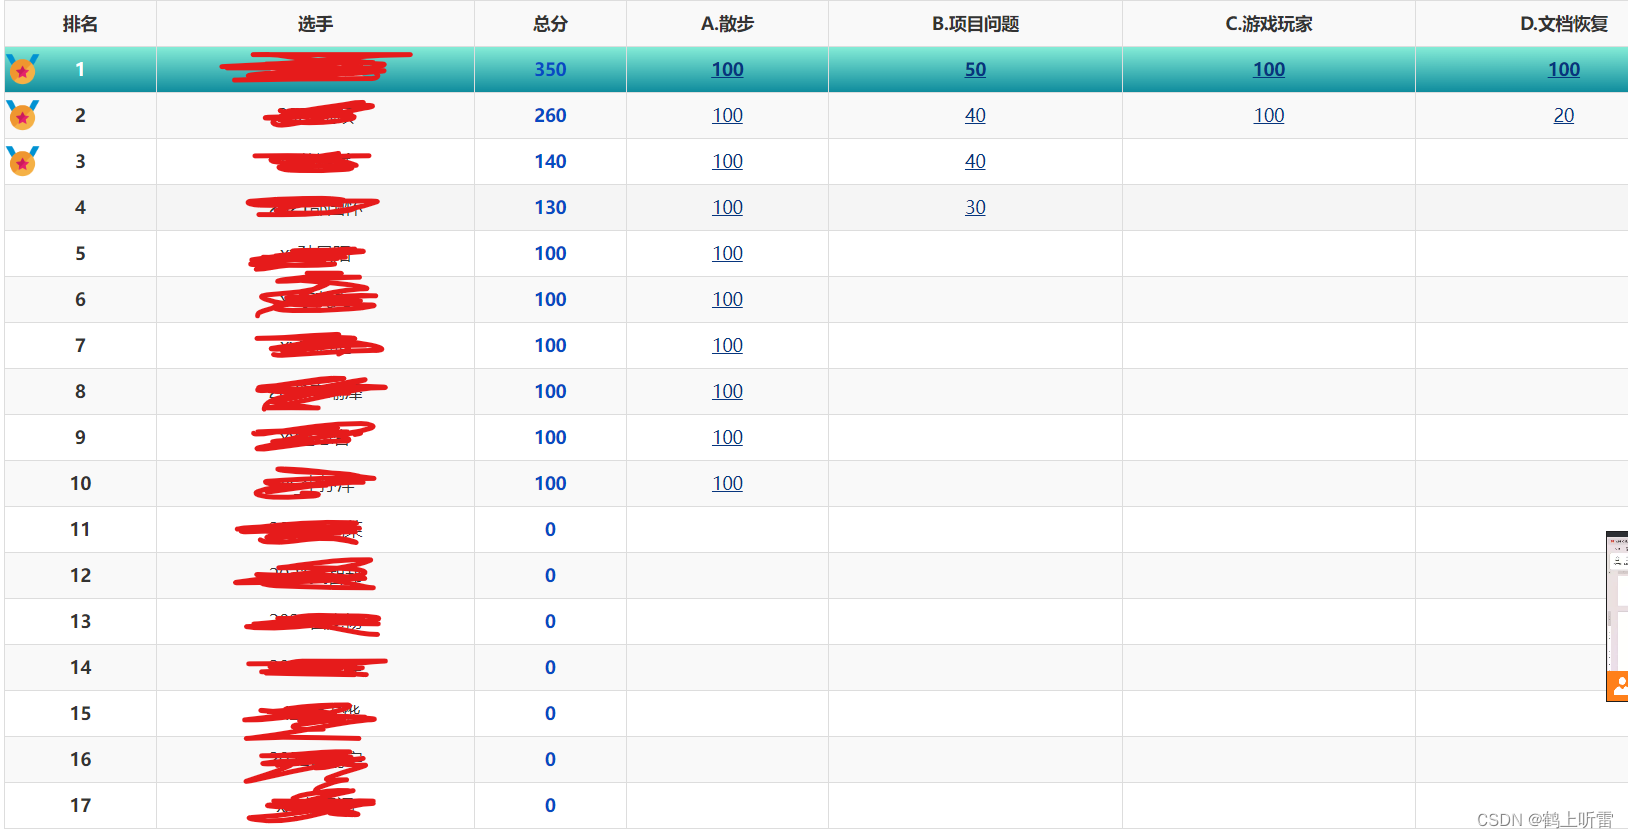The image size is (1628, 838).
Task: Open rank 9's A.散步 score 100
Action: (x=727, y=437)
